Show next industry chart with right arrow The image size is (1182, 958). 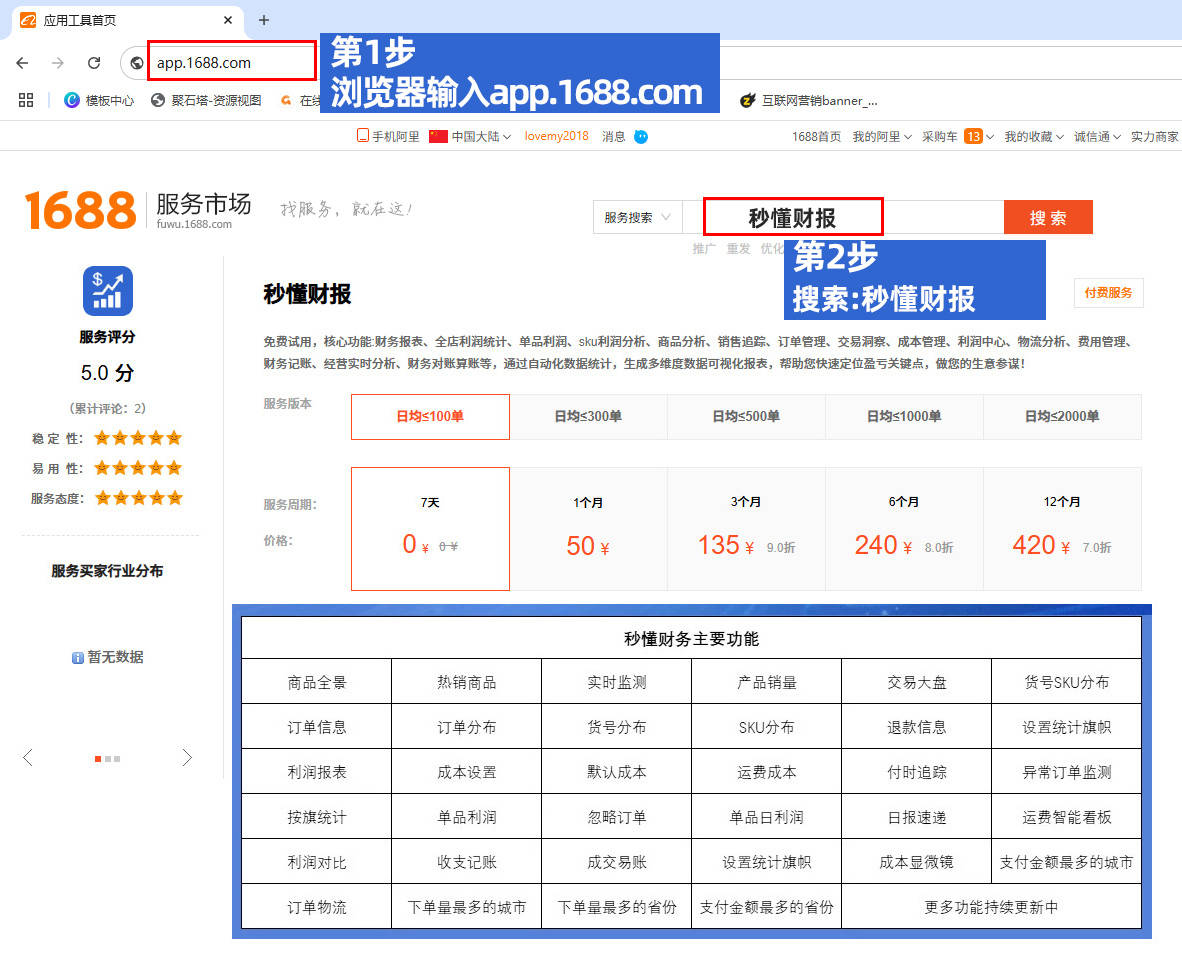pyautogui.click(x=187, y=758)
